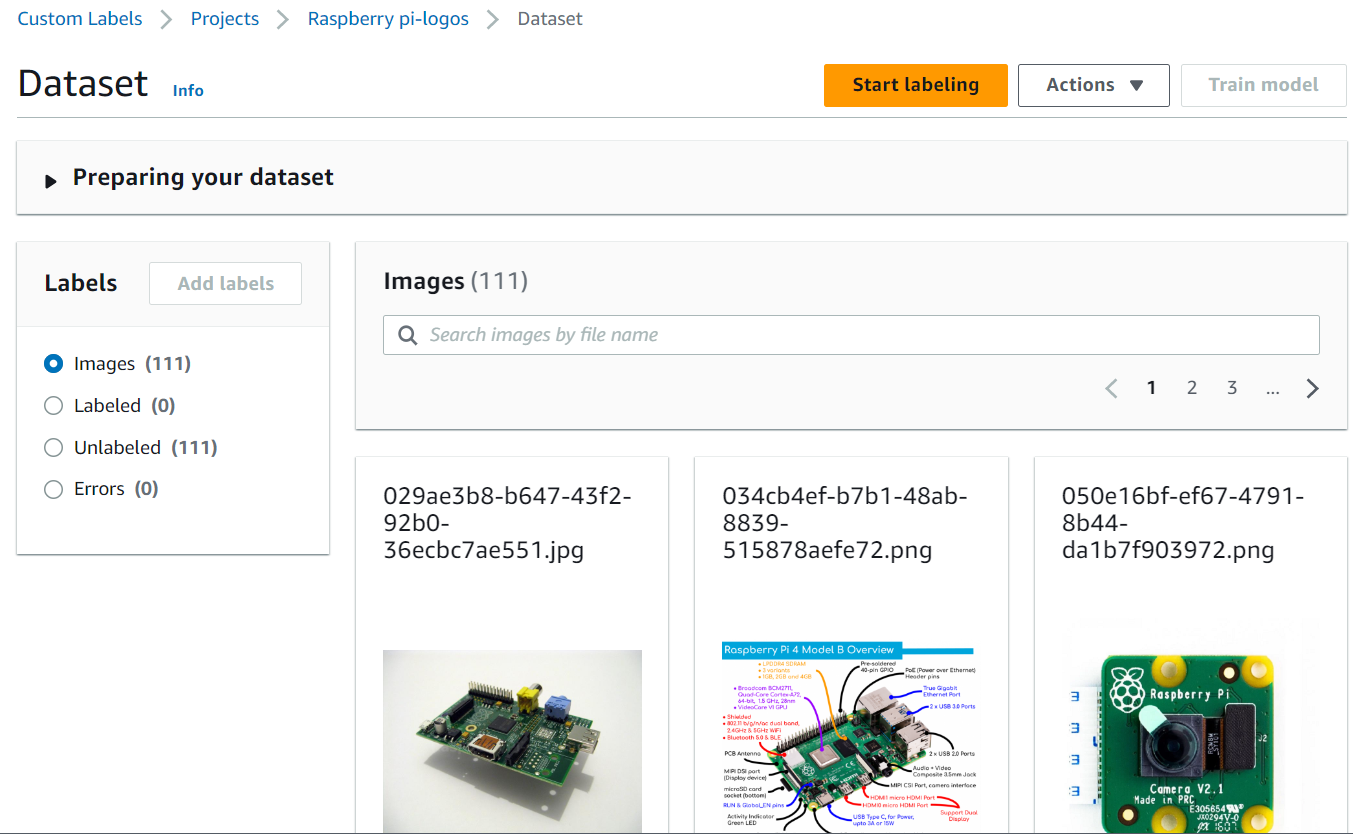Go to page 3 of images

1232,388
